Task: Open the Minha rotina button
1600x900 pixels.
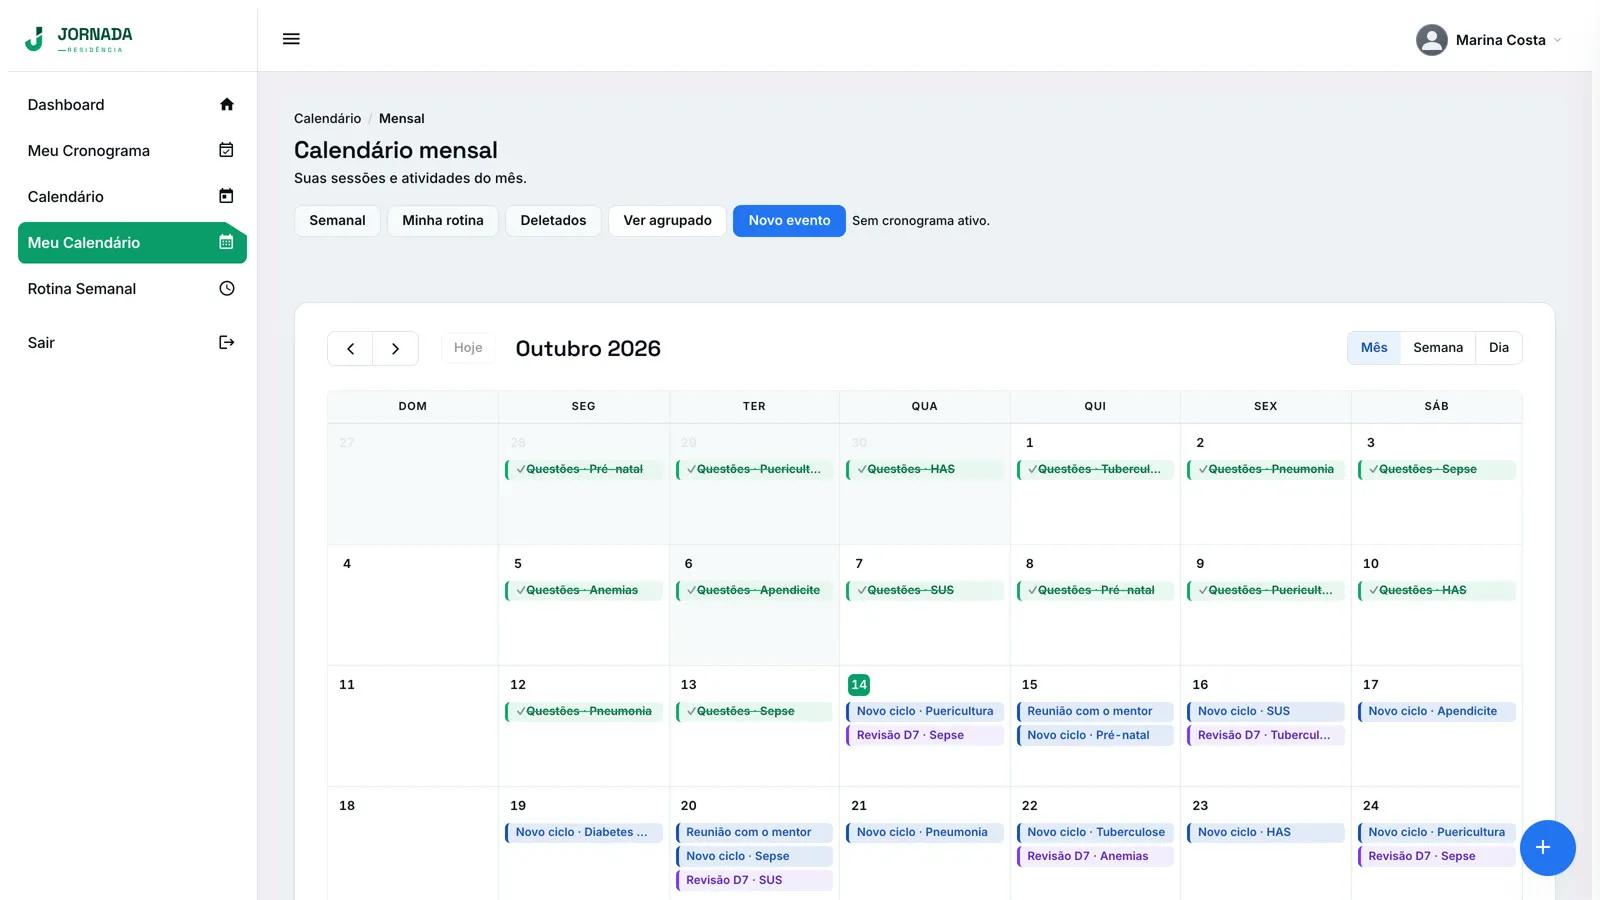Action: click(443, 221)
